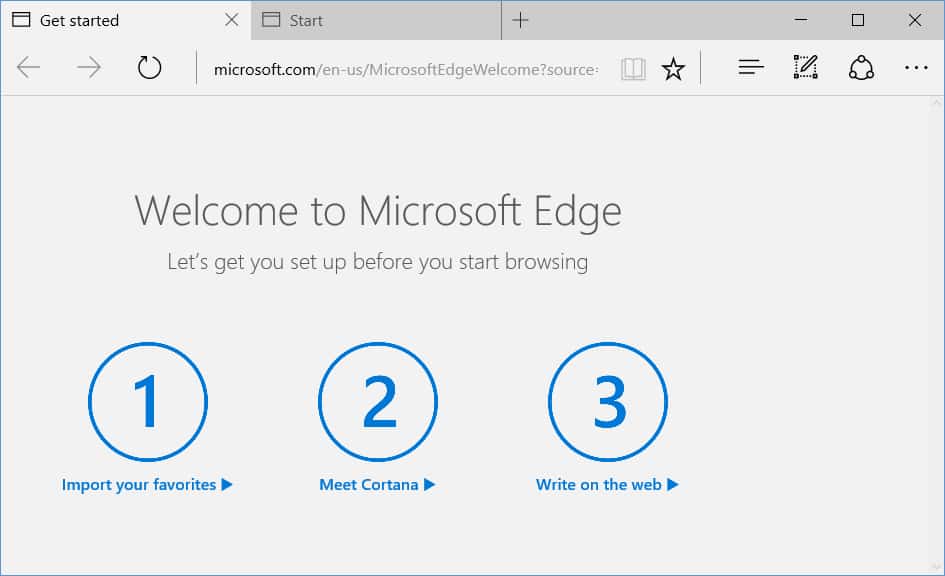Image resolution: width=945 pixels, height=576 pixels.
Task: Make a Web Note with pen icon
Action: point(806,67)
